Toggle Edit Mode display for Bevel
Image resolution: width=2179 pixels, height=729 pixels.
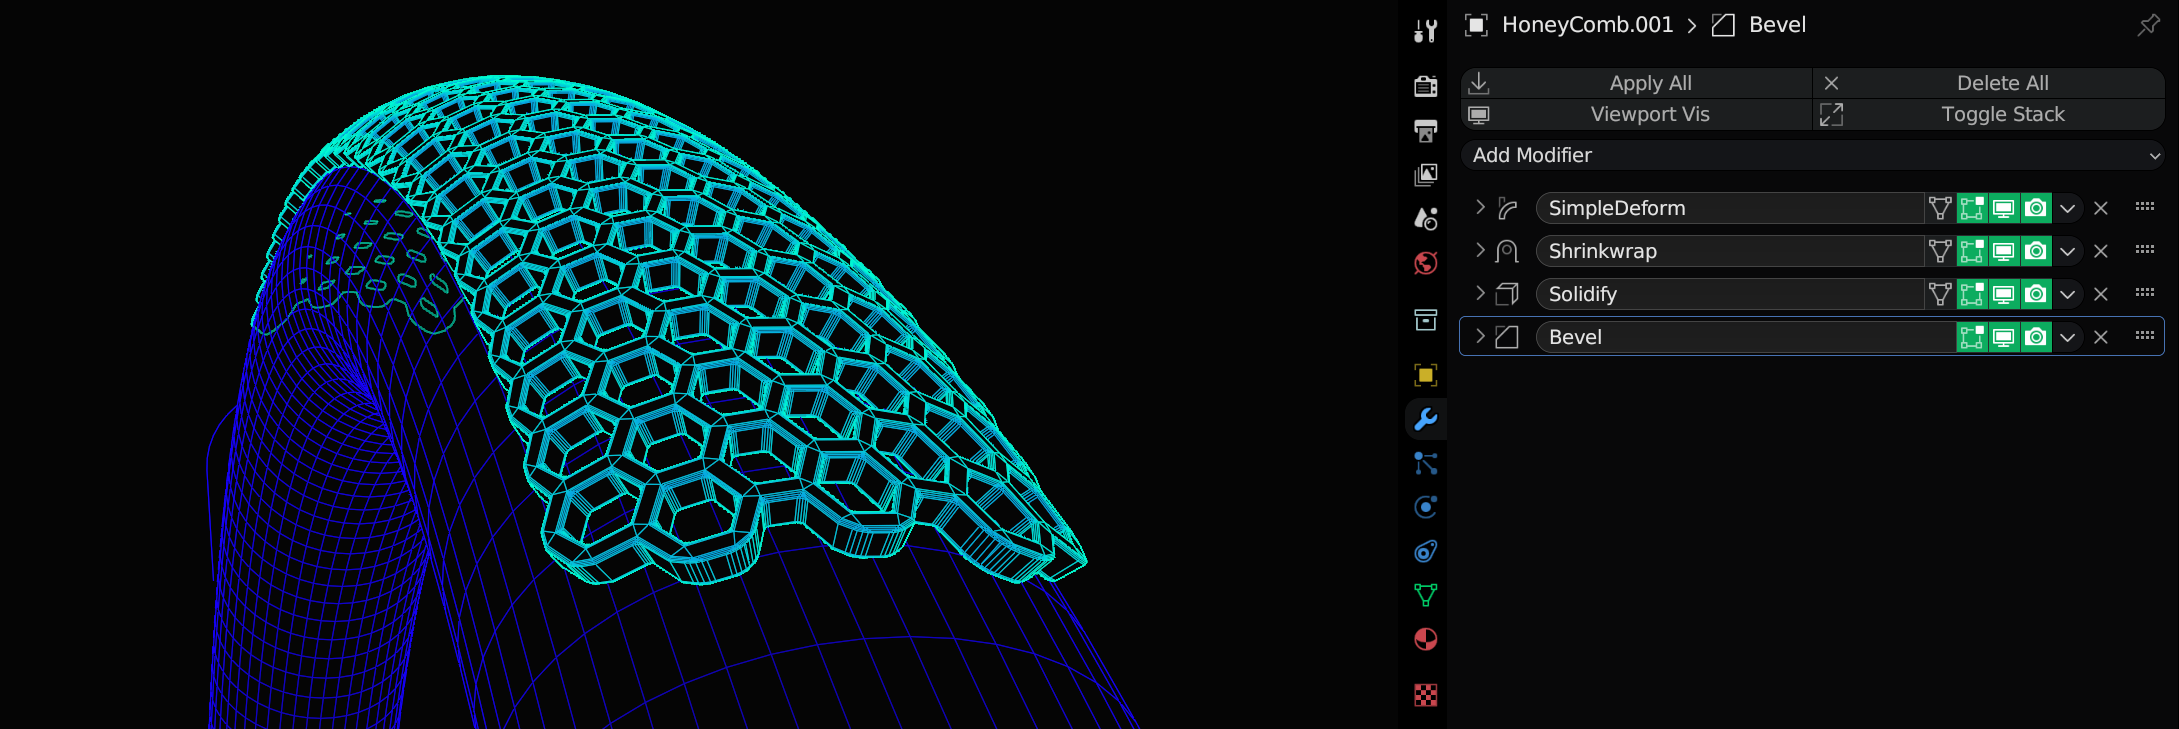coord(1972,337)
